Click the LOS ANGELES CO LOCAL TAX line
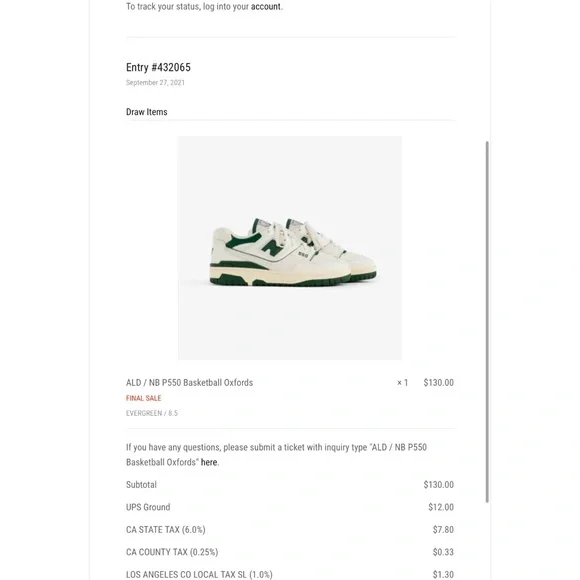The width and height of the screenshot is (580, 580). coord(199,574)
